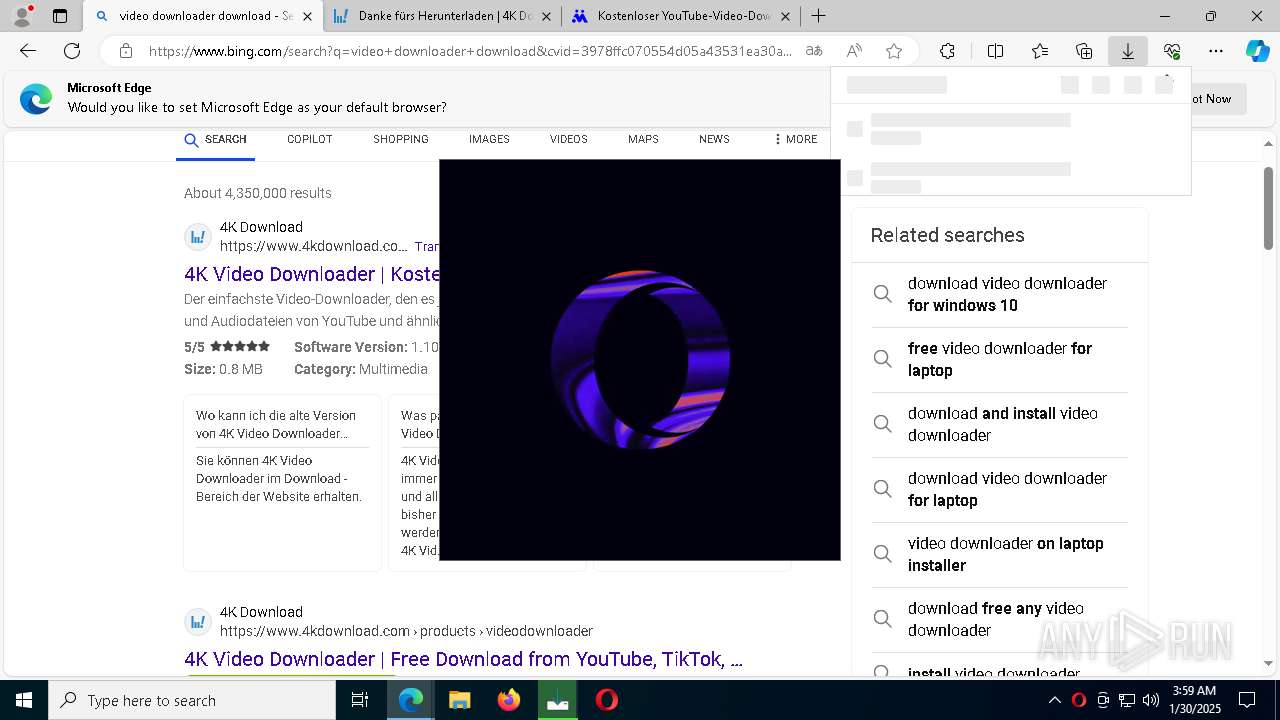
Task: Go back using the browser back arrow
Action: [x=28, y=51]
